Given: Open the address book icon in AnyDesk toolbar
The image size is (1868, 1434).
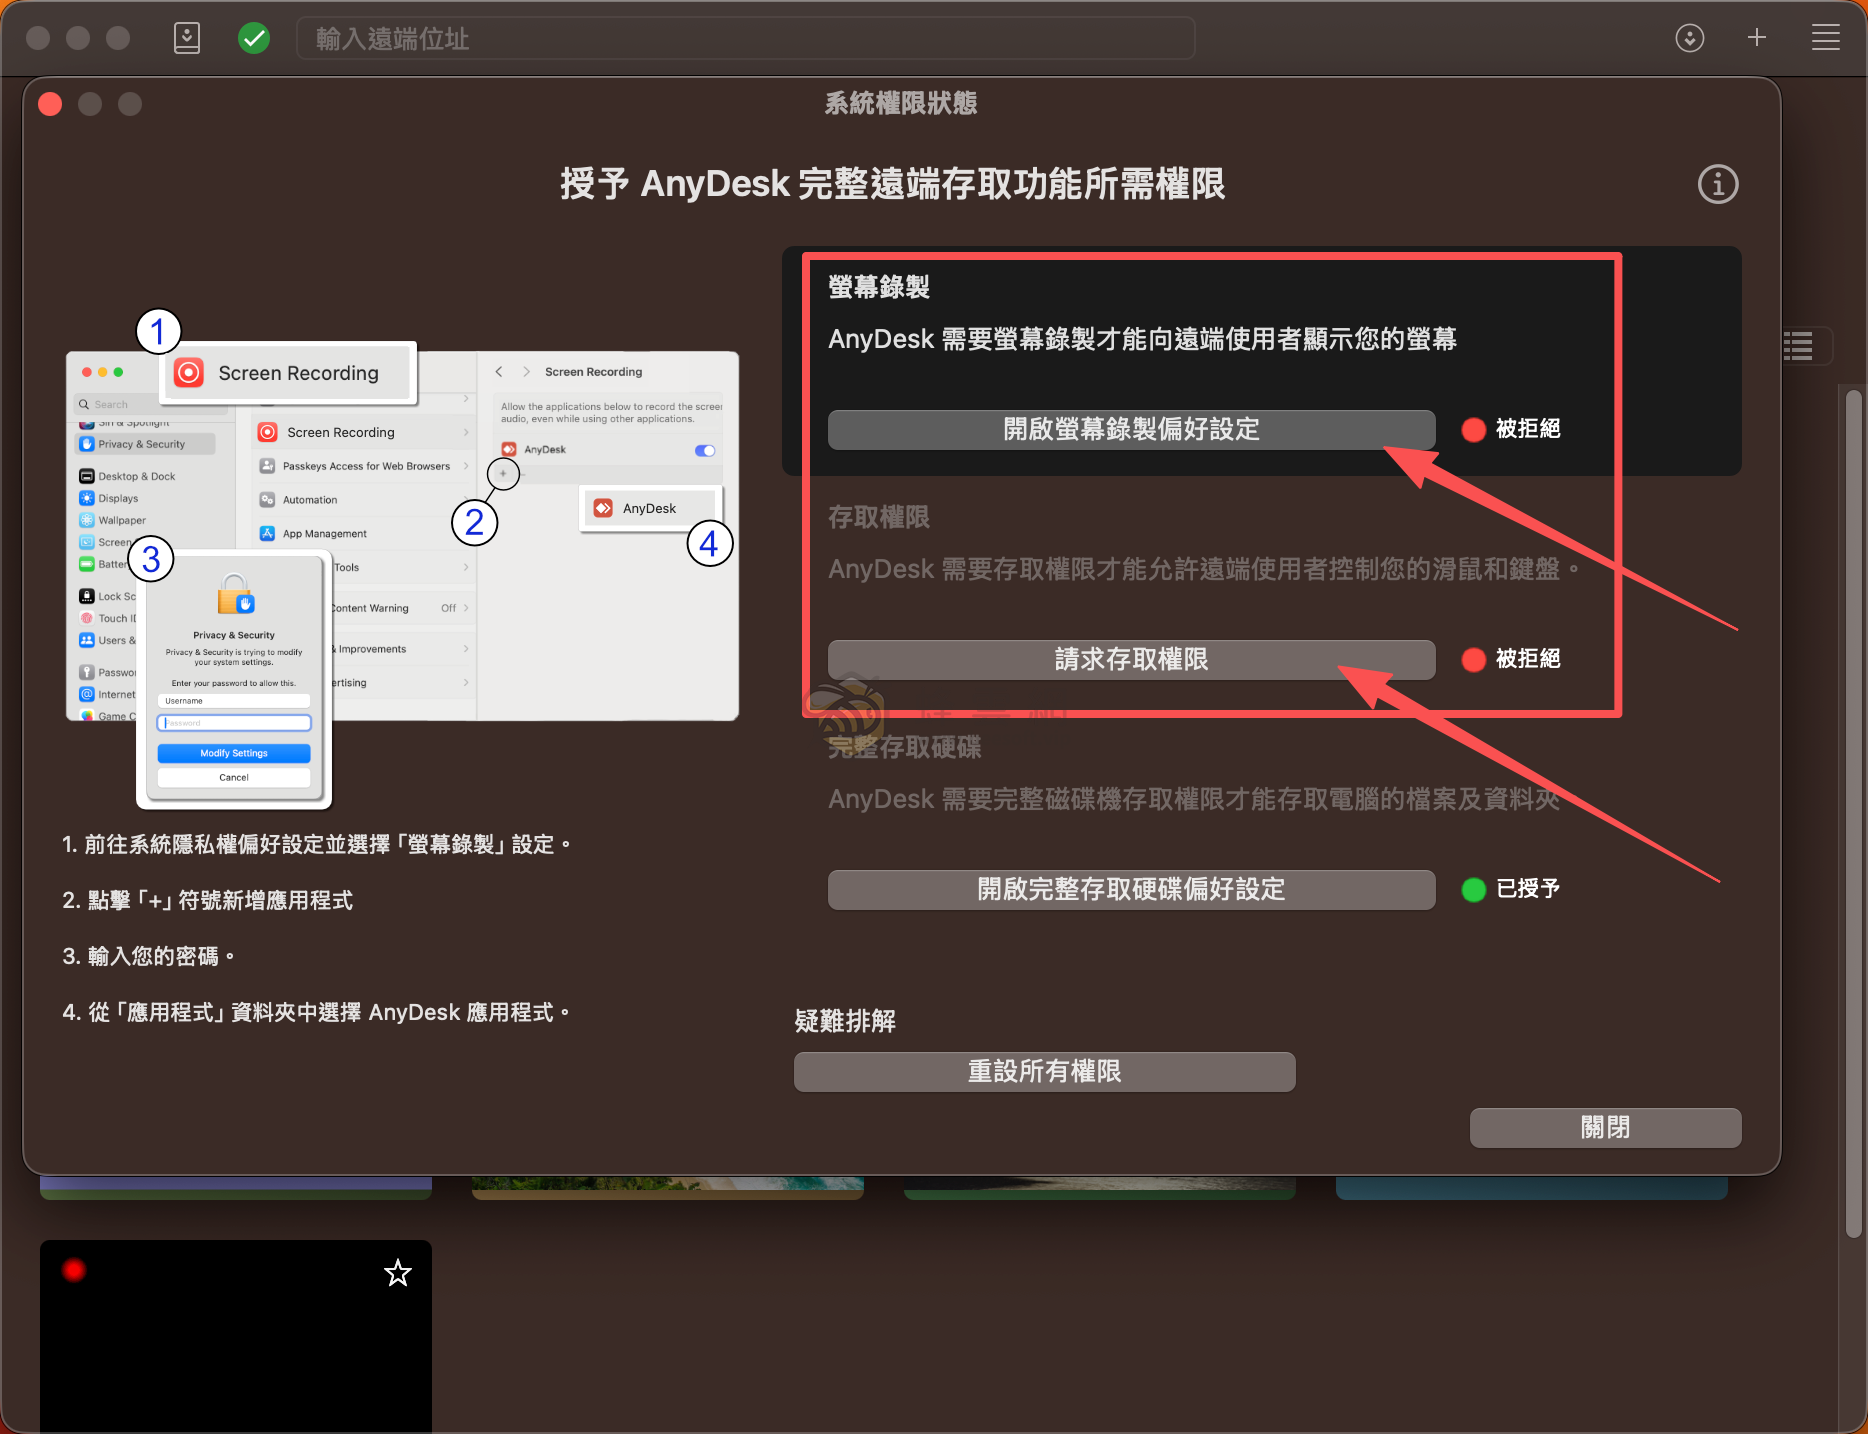Looking at the screenshot, I should tap(187, 38).
